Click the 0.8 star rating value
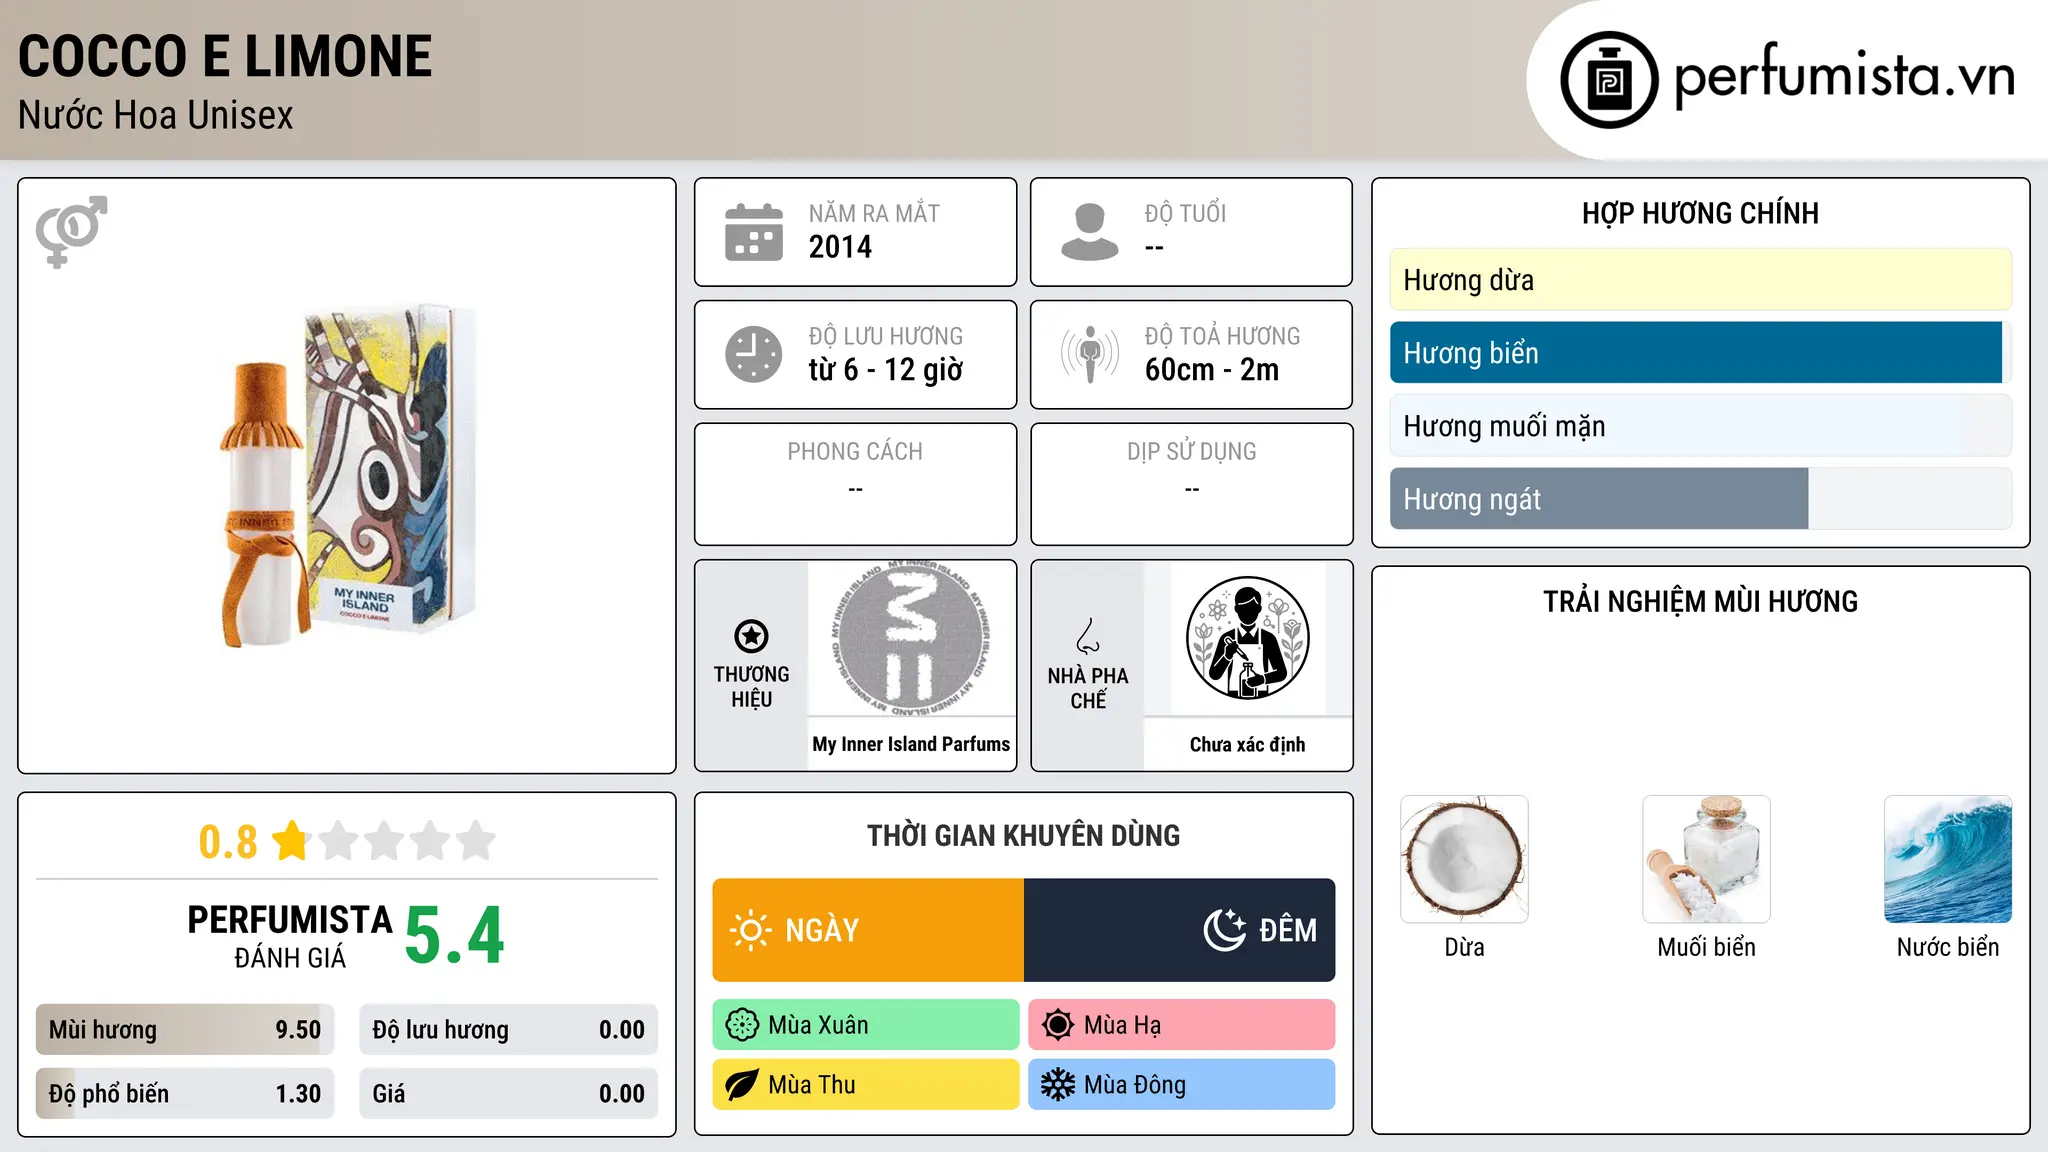The width and height of the screenshot is (2048, 1152). click(228, 842)
